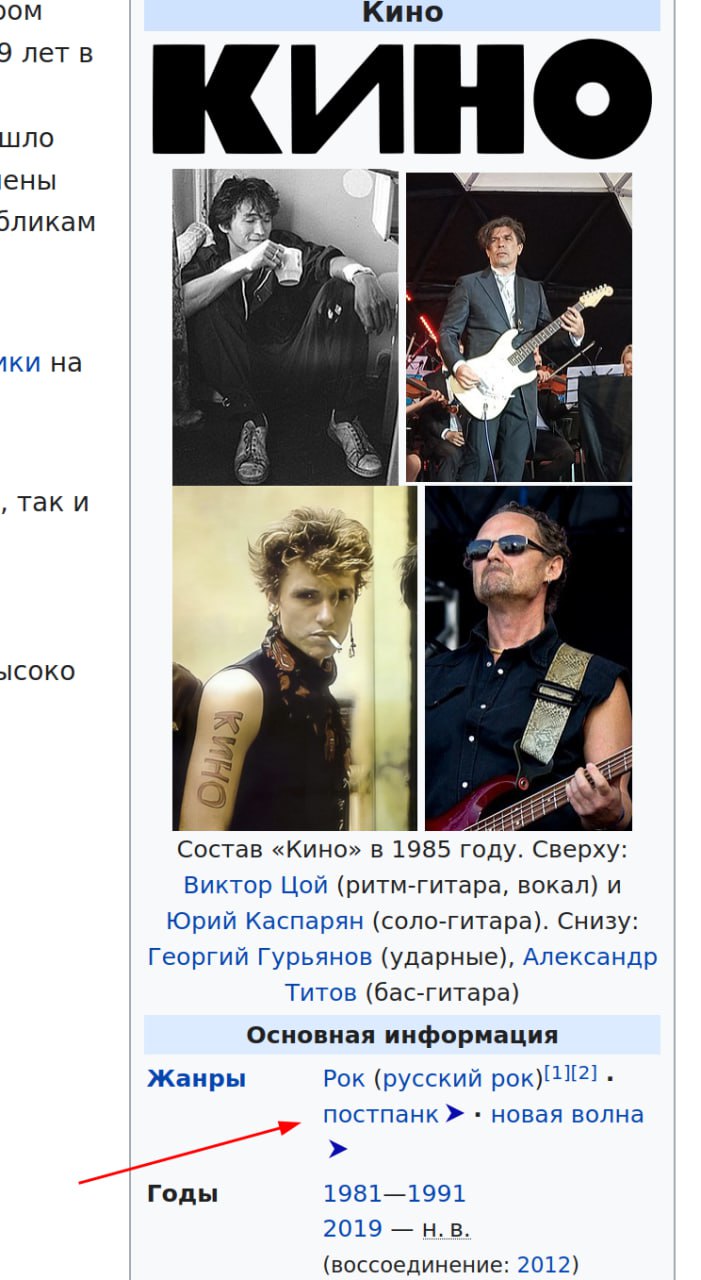The width and height of the screenshot is (701, 1280).
Task: Click the arrow icon after новая волна
Action: pyautogui.click(x=338, y=1149)
